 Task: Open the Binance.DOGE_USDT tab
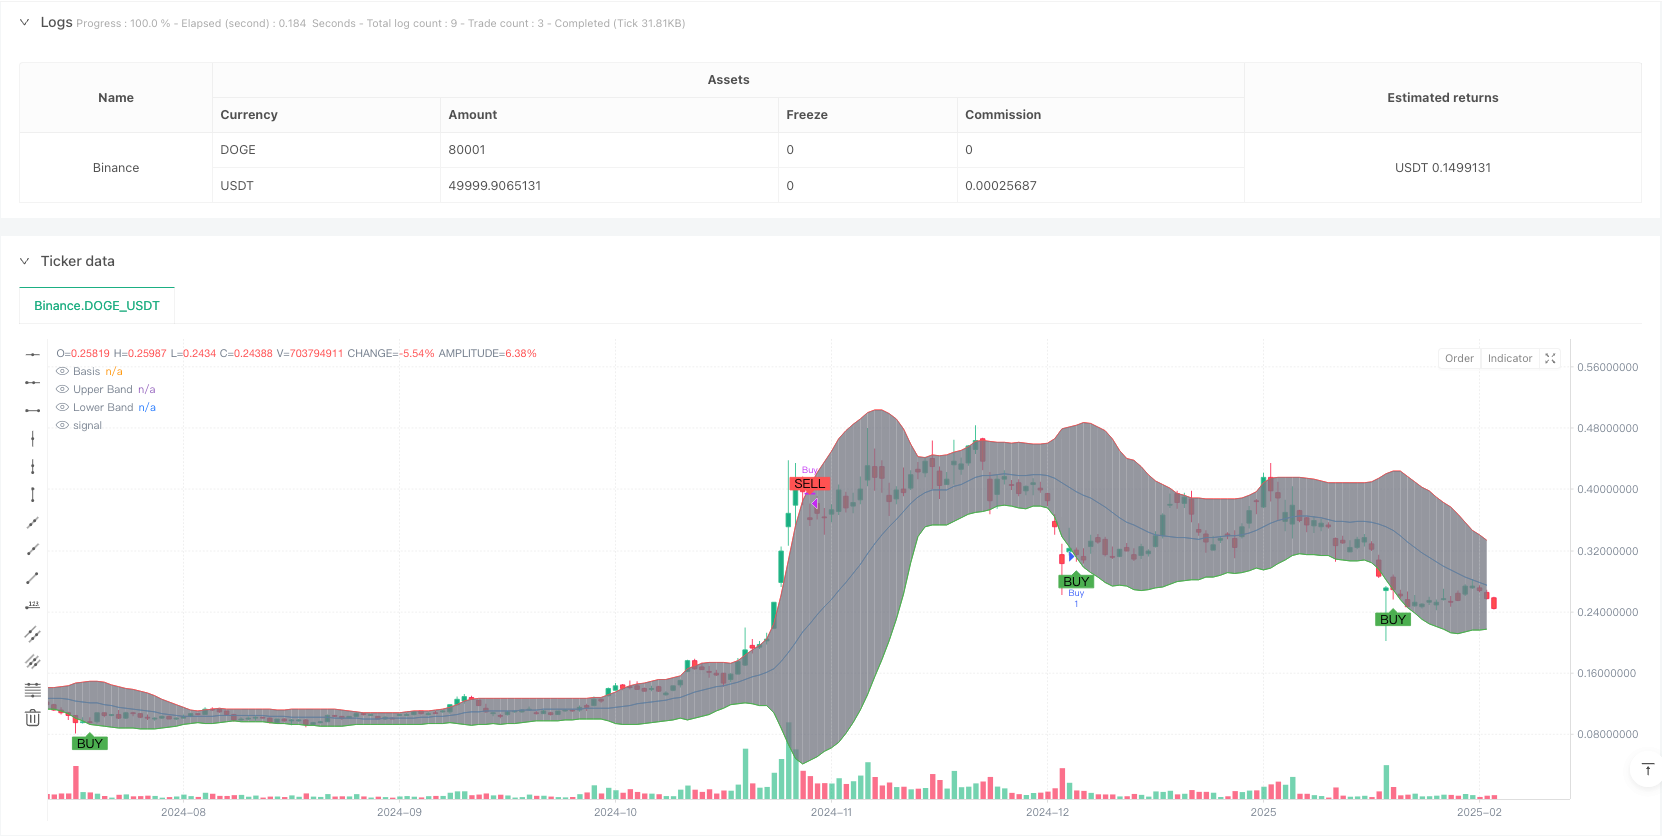point(97,306)
